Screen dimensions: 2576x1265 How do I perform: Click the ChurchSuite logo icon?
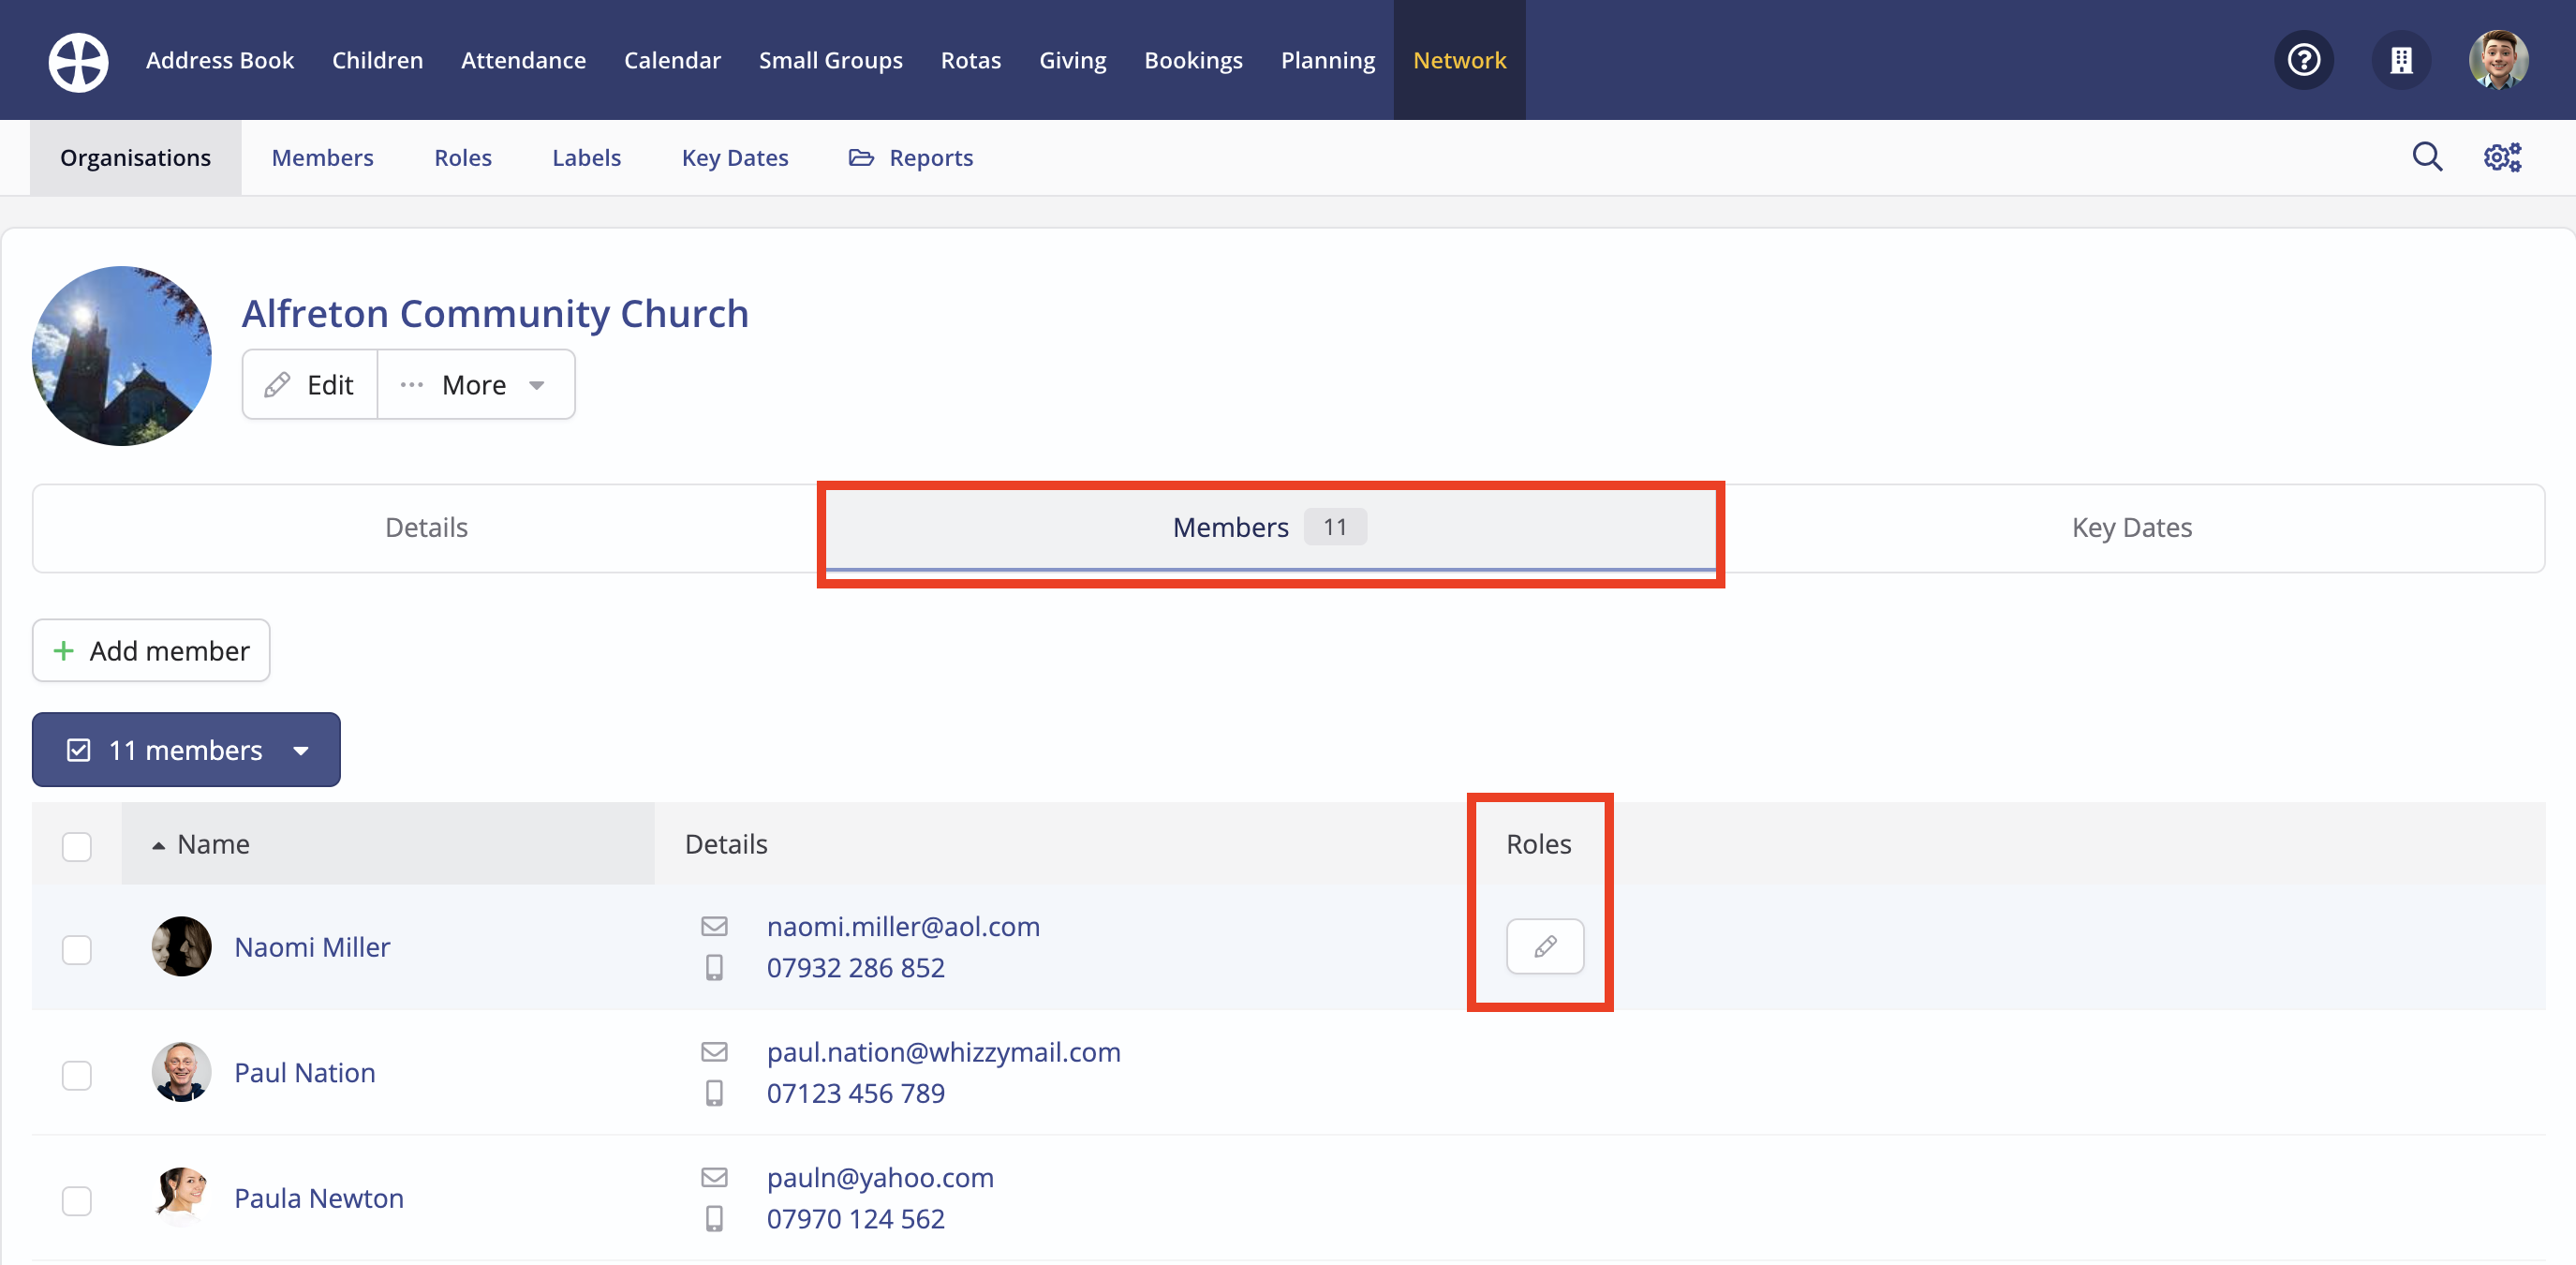coord(78,61)
